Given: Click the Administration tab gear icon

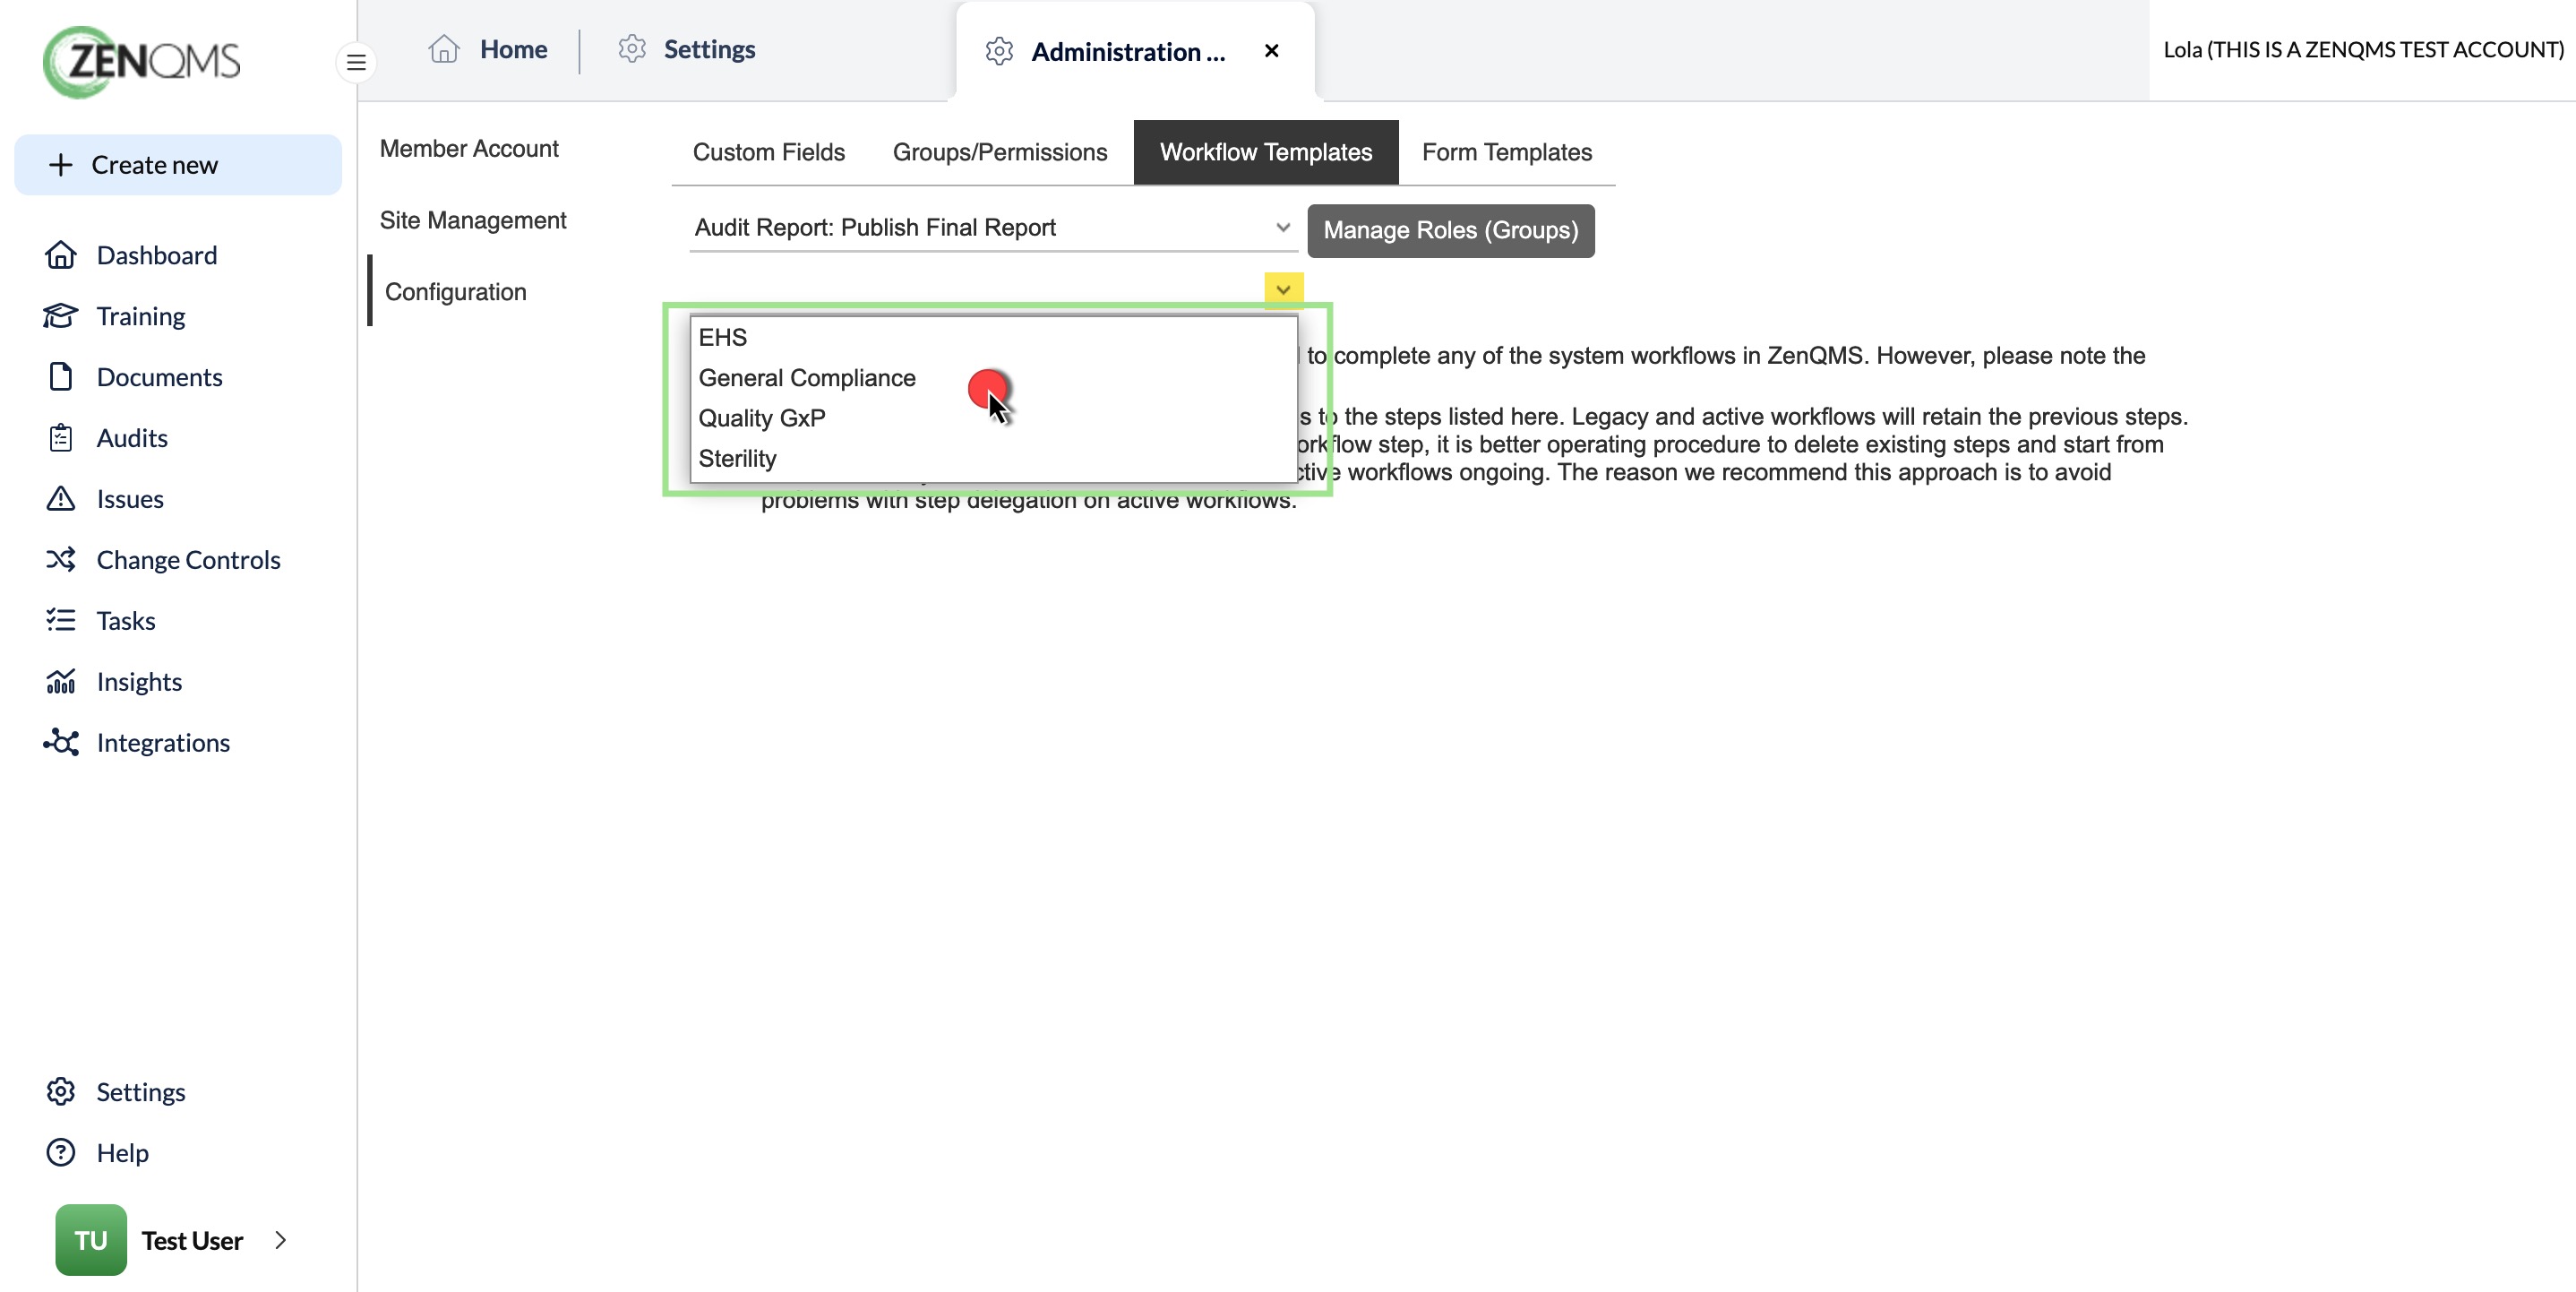Looking at the screenshot, I should pyautogui.click(x=999, y=51).
